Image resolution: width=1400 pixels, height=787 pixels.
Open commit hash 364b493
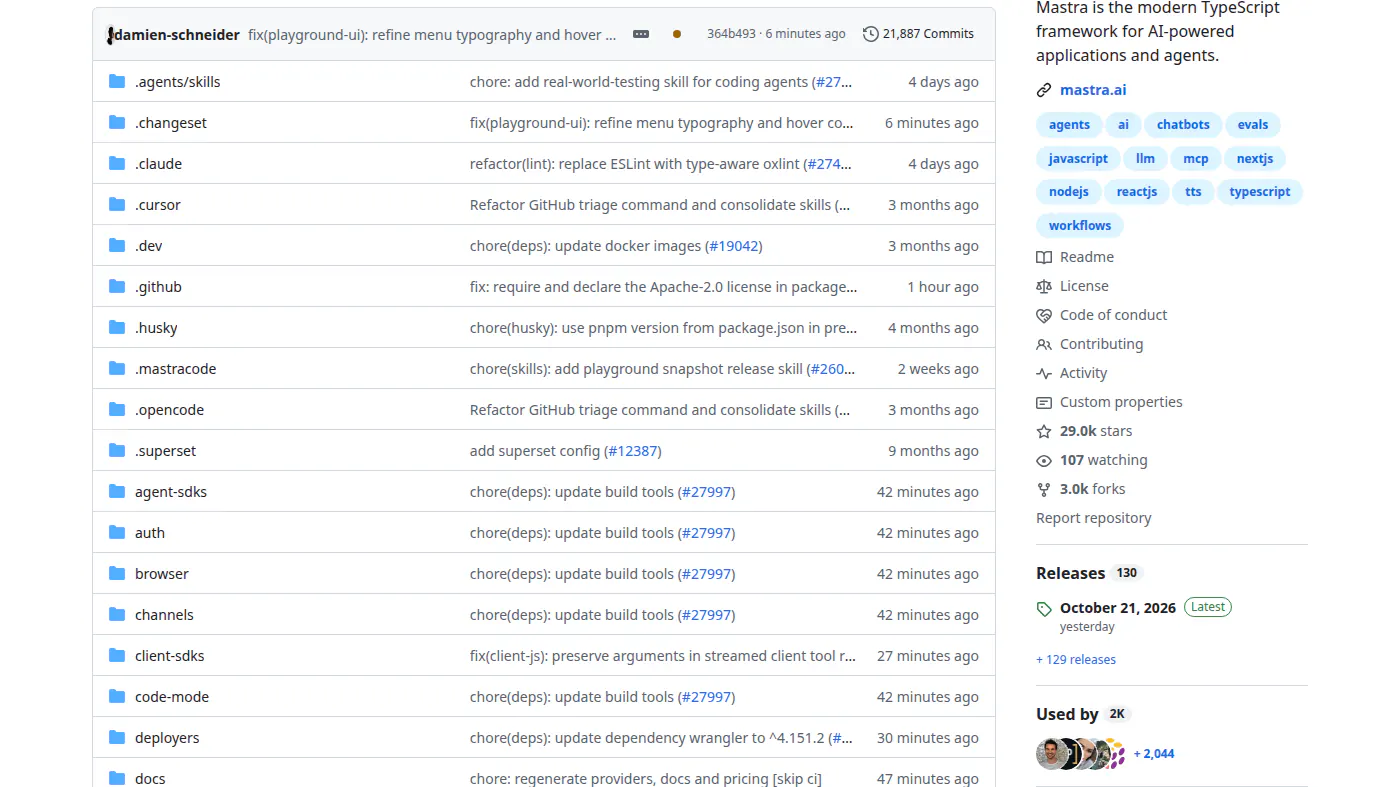pyautogui.click(x=732, y=34)
